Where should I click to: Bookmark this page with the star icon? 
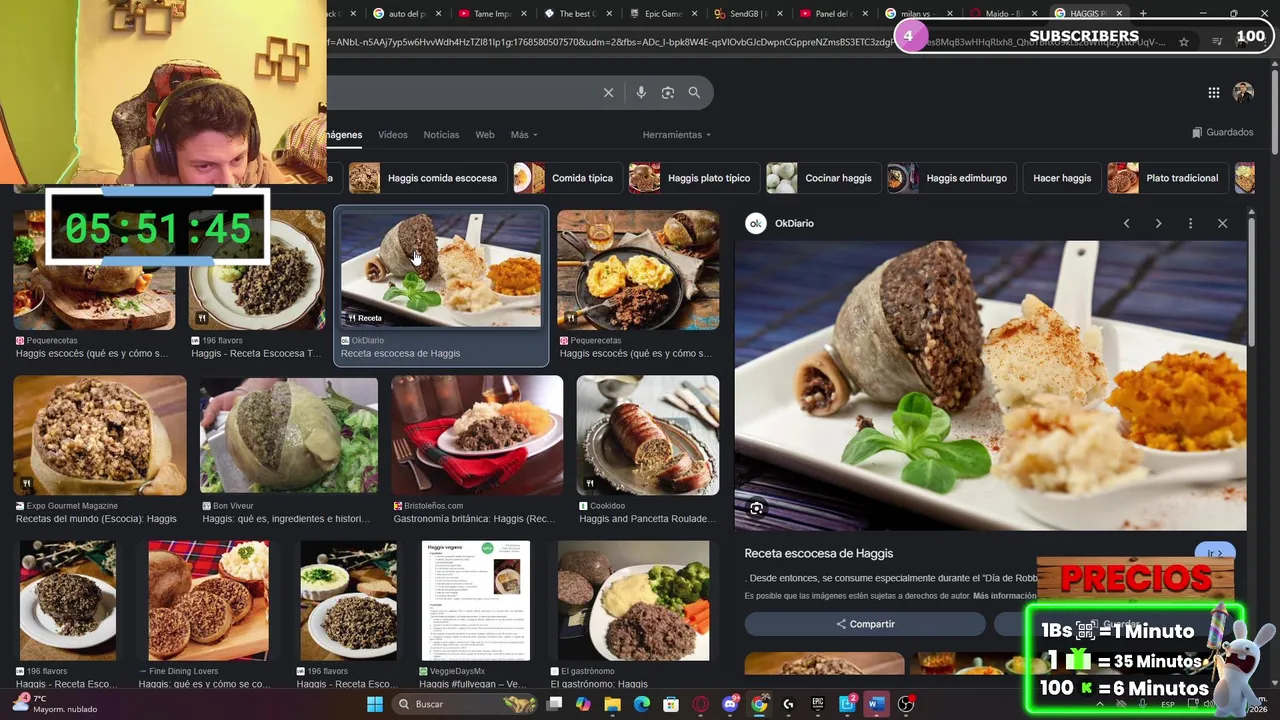pyautogui.click(x=1184, y=42)
